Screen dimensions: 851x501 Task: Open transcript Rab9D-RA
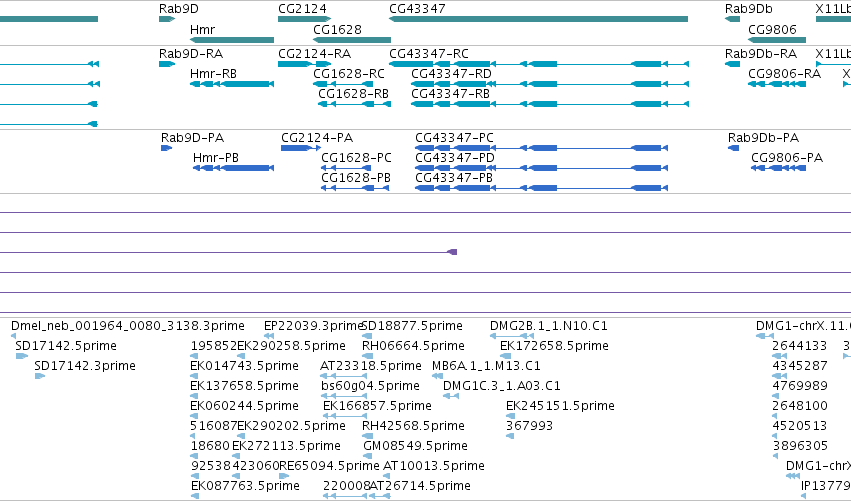pyautogui.click(x=191, y=54)
